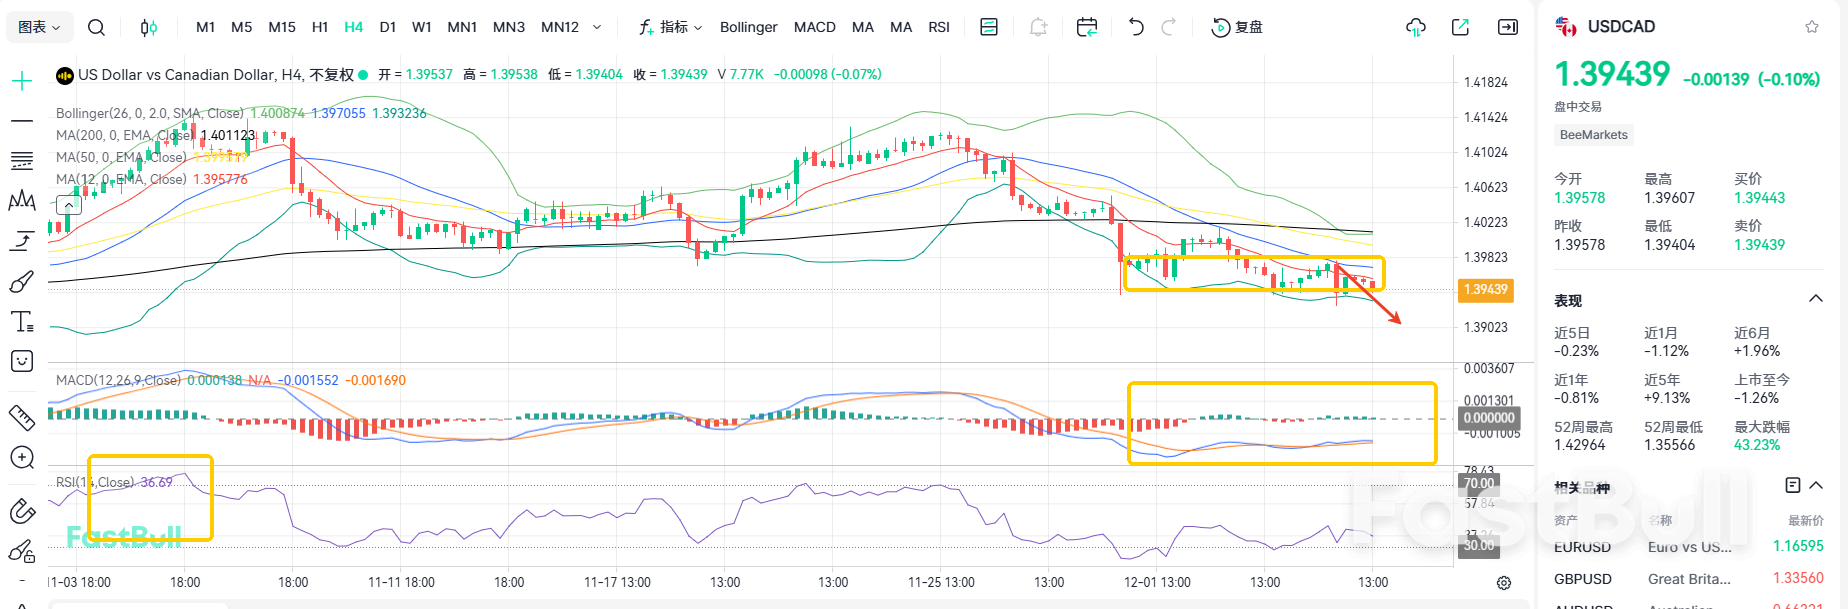Image resolution: width=1848 pixels, height=609 pixels.
Task: Click the candlestick chart style icon
Action: [x=149, y=27]
